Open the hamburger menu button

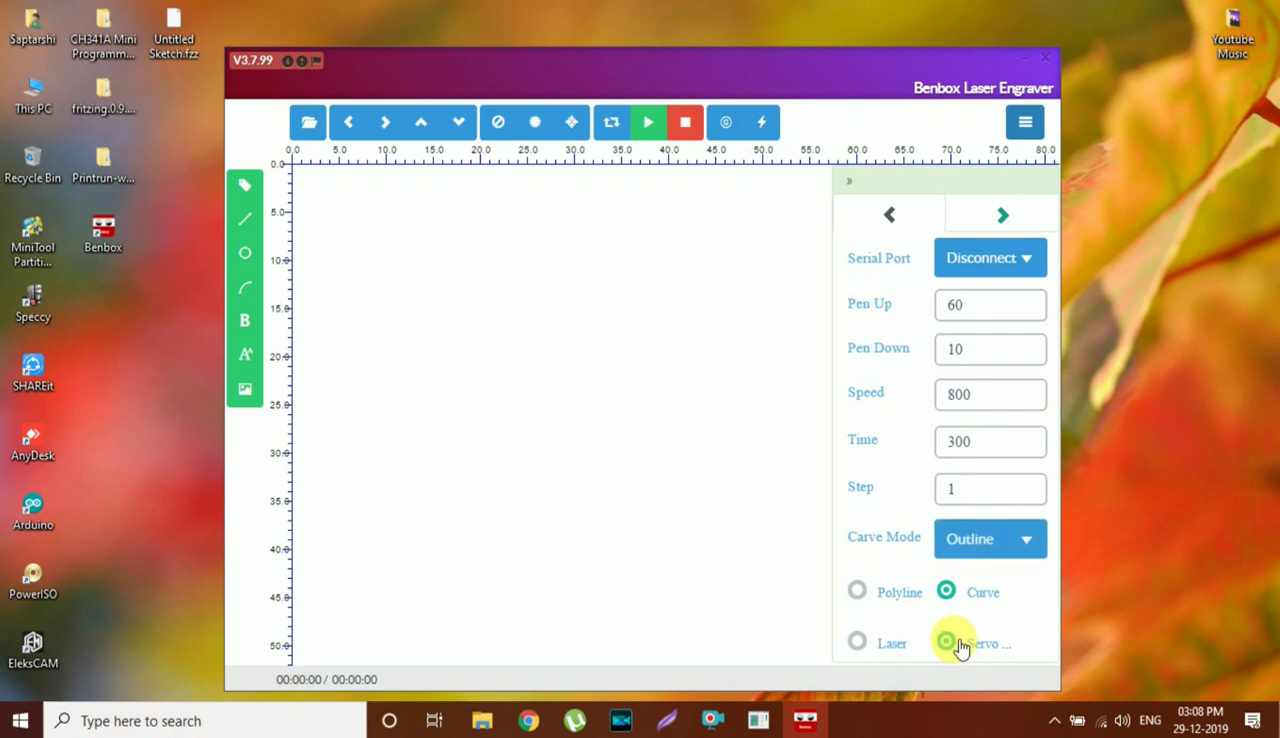click(1025, 122)
